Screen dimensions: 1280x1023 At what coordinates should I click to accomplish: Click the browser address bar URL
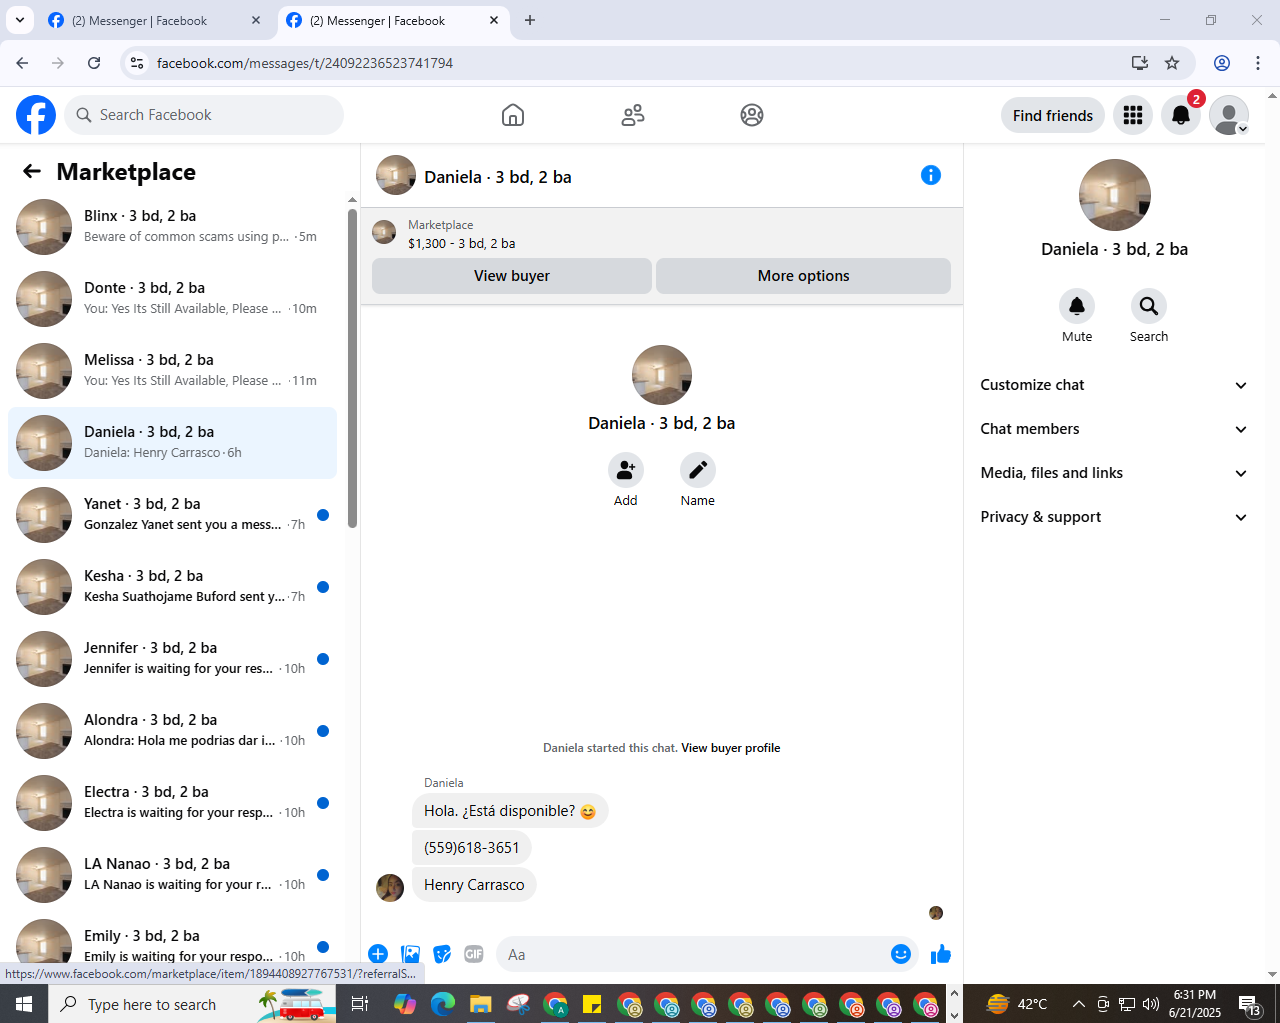(305, 63)
